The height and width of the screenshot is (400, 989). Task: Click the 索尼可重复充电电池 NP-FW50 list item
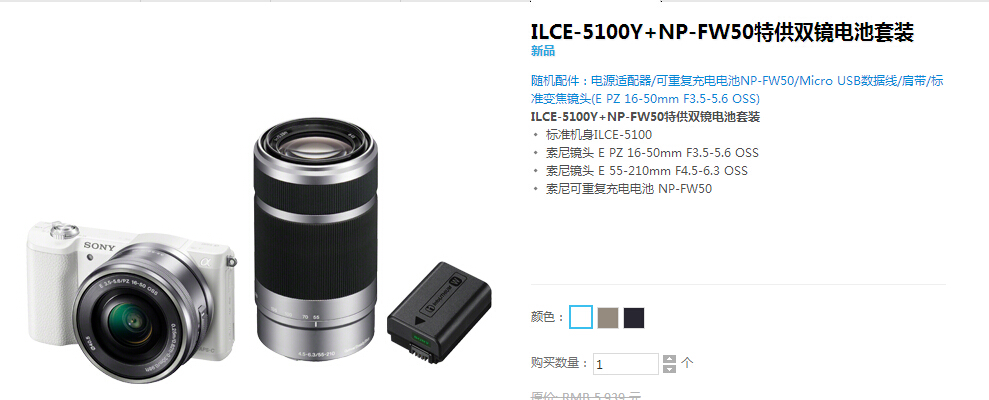(628, 189)
